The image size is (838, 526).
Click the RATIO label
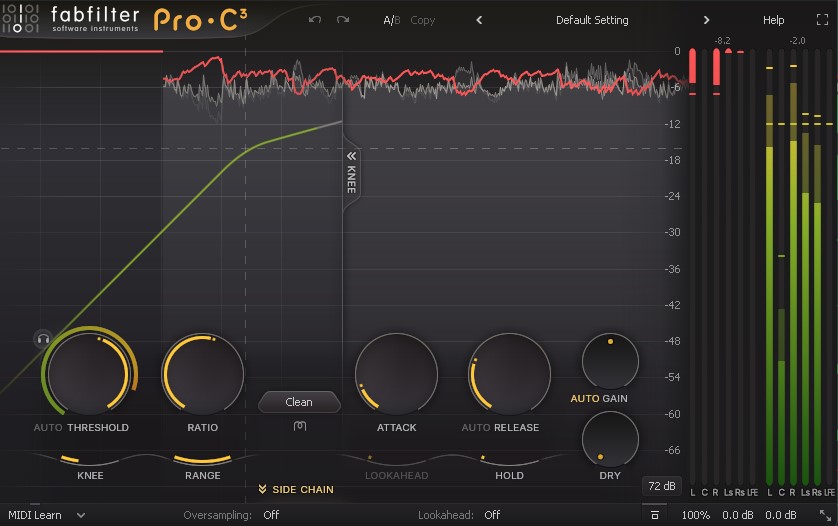pos(203,428)
